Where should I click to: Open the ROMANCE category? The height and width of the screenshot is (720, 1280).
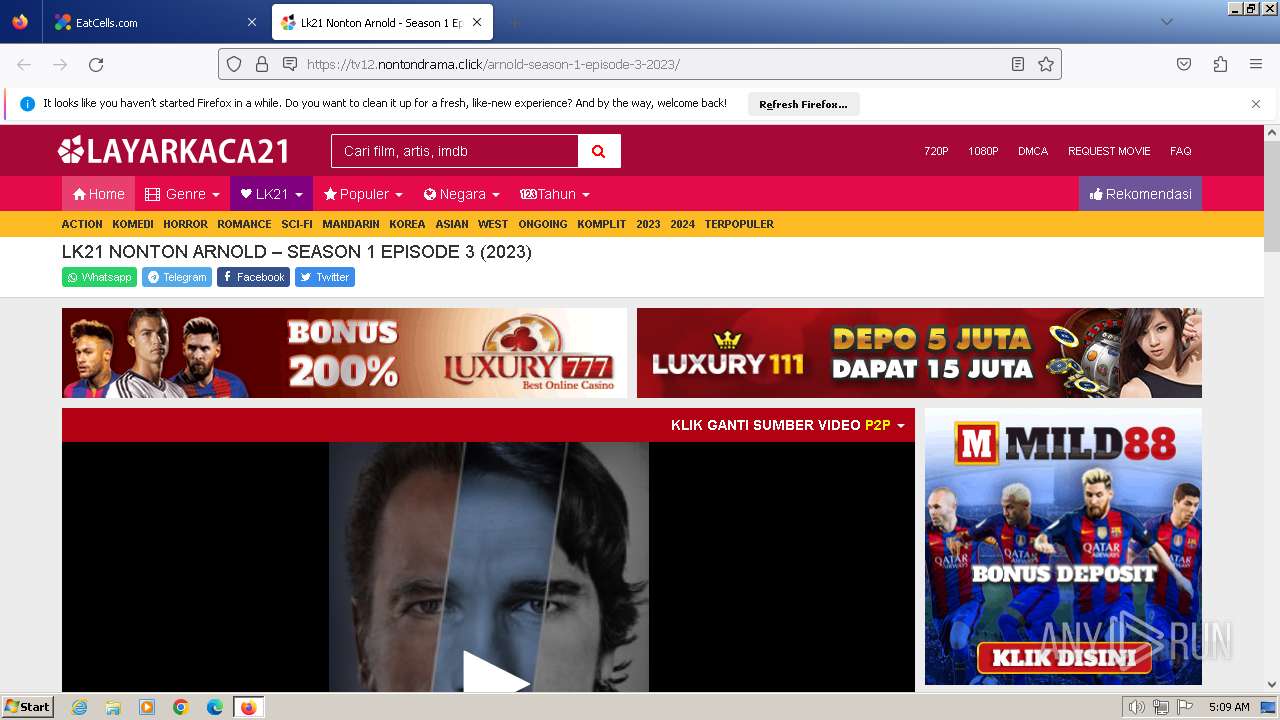point(244,224)
